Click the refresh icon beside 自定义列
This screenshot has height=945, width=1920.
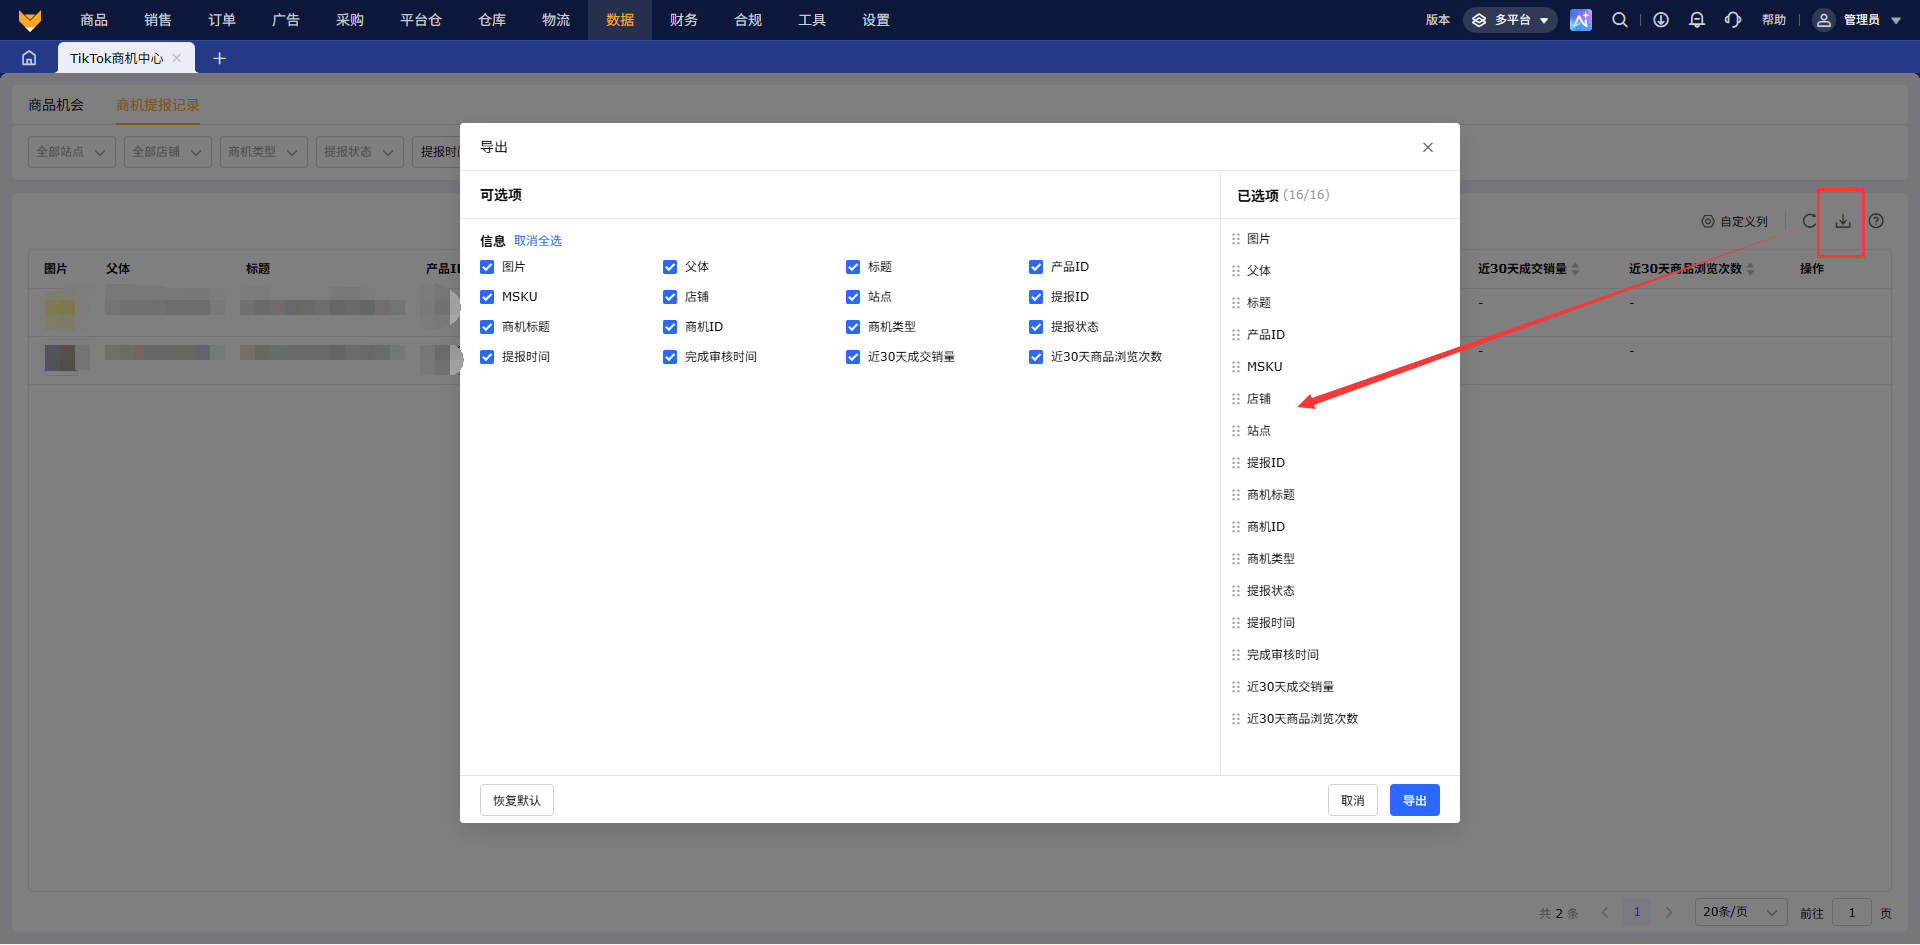[x=1809, y=221]
